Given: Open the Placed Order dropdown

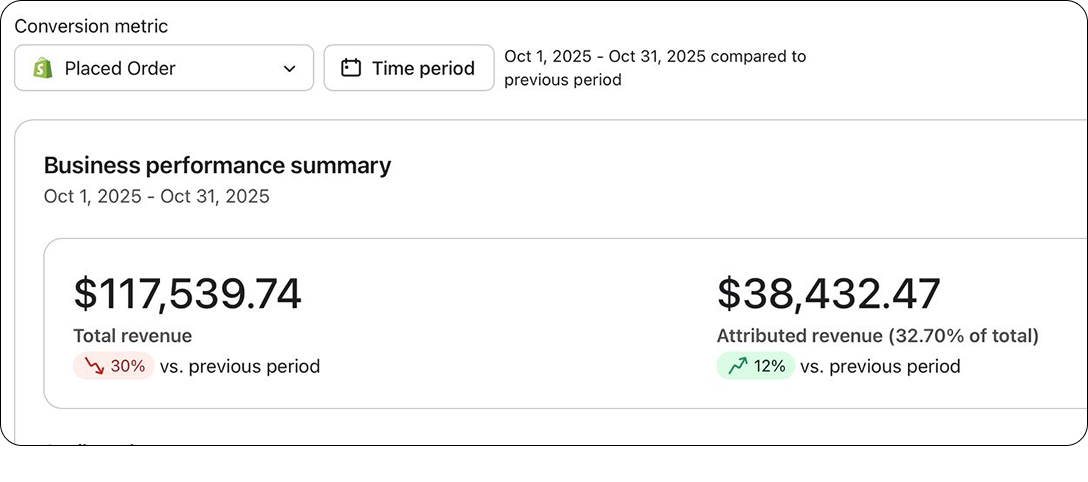Looking at the screenshot, I should click(x=164, y=68).
